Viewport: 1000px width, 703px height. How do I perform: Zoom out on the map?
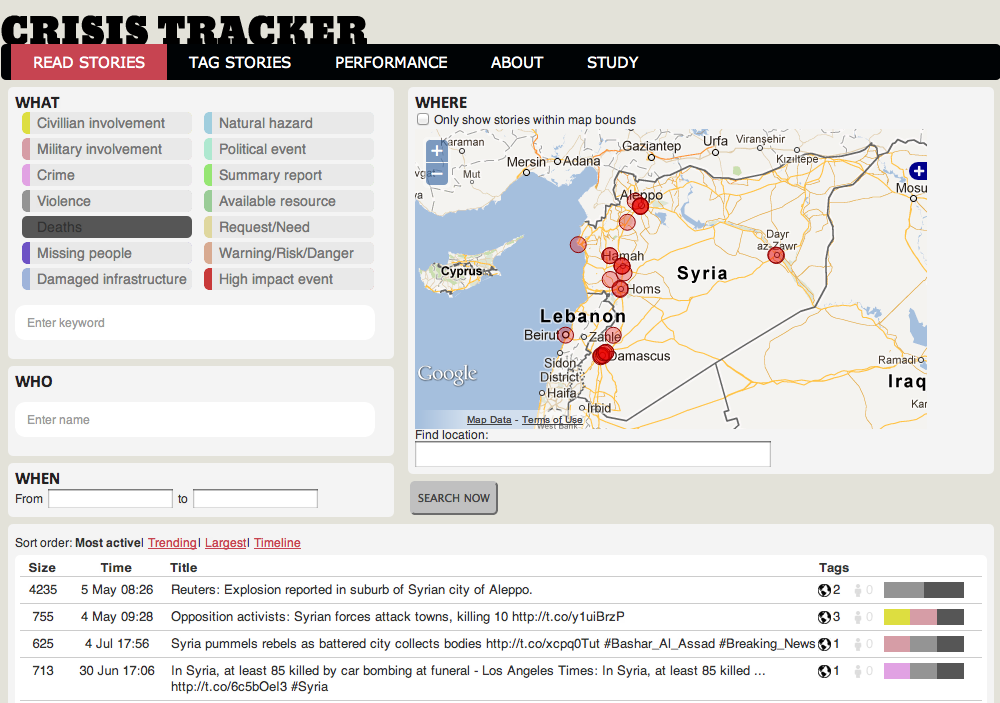tap(436, 174)
